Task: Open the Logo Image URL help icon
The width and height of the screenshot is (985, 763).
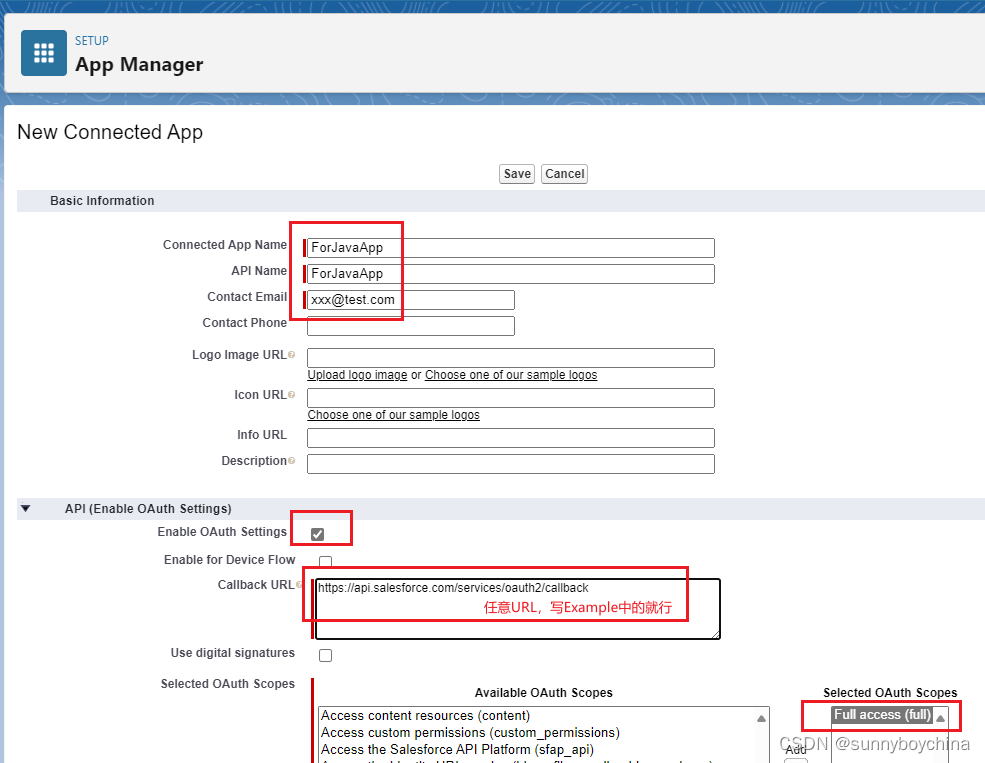Action: click(291, 355)
